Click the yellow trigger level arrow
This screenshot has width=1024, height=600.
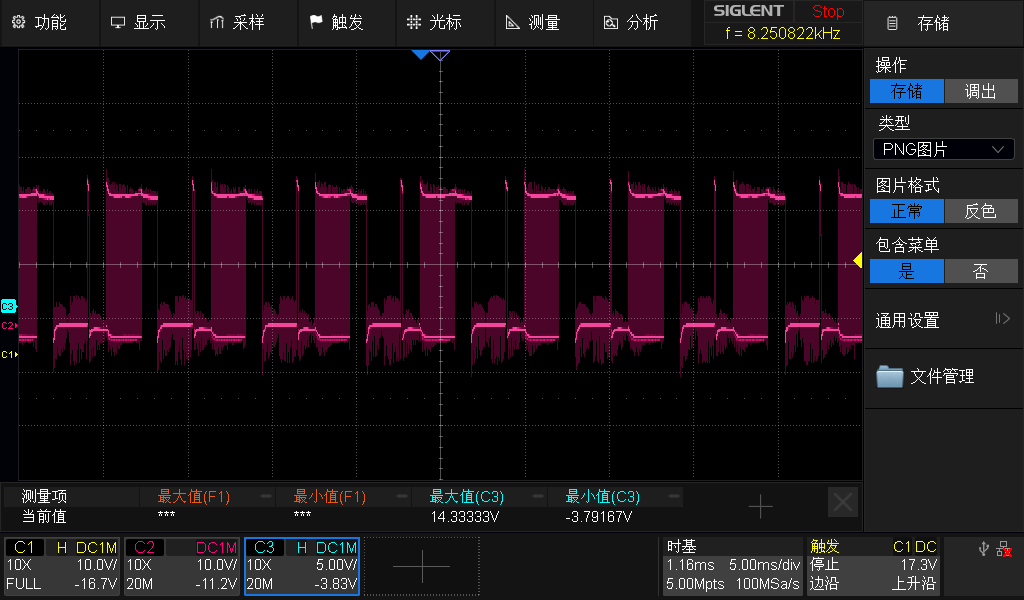(857, 261)
